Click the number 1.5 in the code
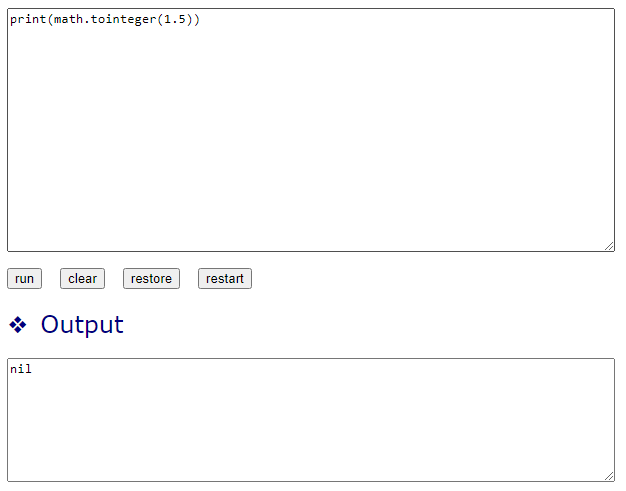 point(174,20)
